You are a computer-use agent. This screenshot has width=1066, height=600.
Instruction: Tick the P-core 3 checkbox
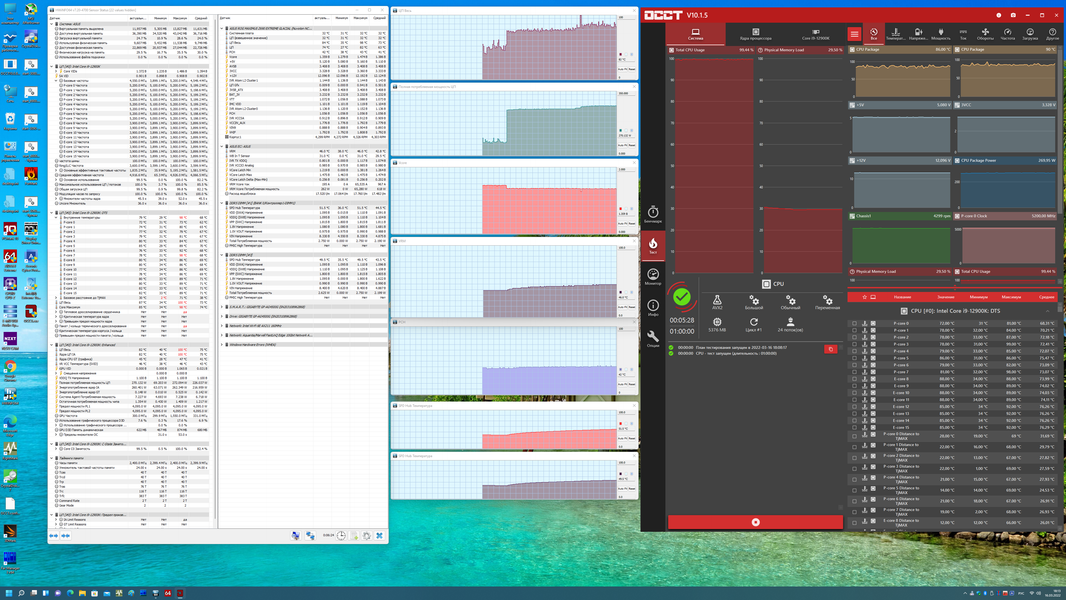pos(855,345)
